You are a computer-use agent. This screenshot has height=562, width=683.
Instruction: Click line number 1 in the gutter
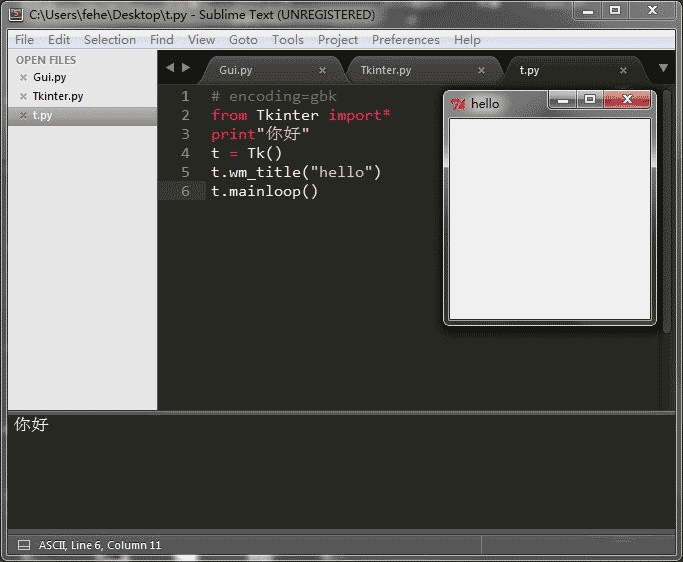coord(186,96)
